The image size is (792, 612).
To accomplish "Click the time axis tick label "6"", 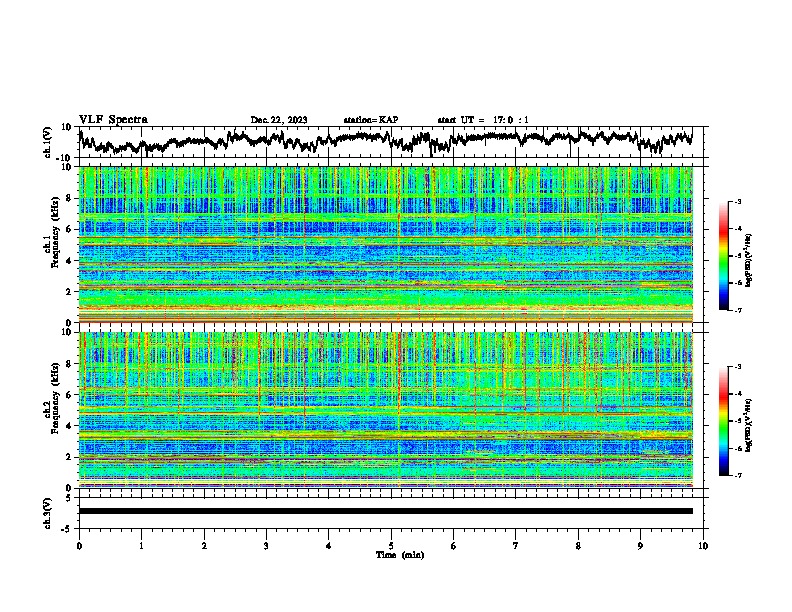I will click(x=454, y=546).
